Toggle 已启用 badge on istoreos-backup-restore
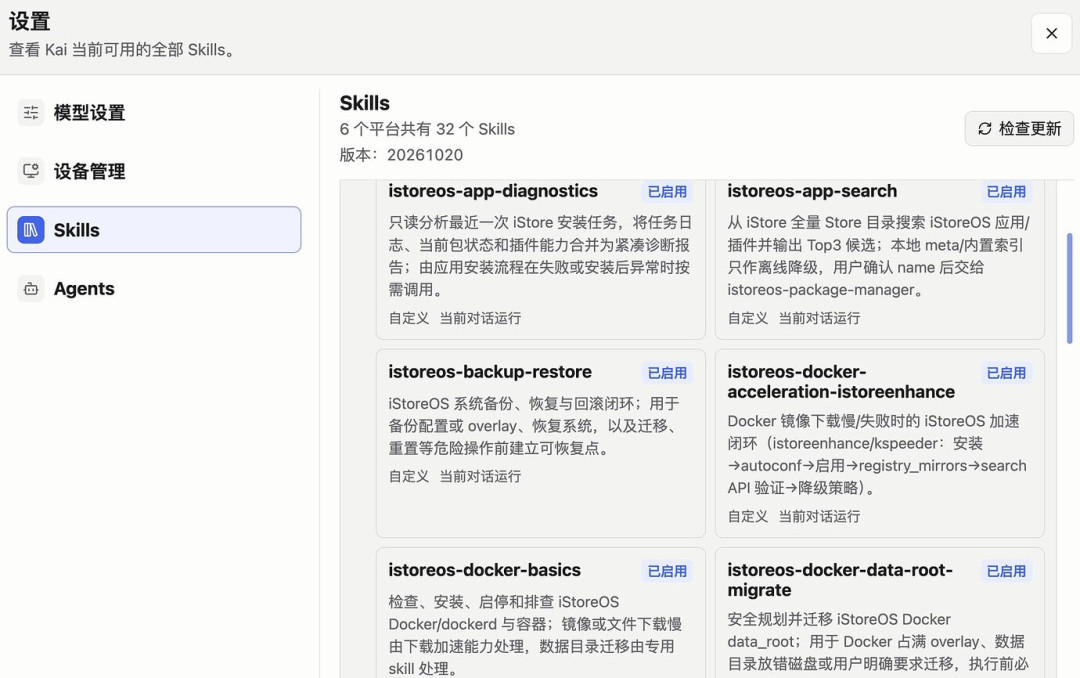 (667, 373)
